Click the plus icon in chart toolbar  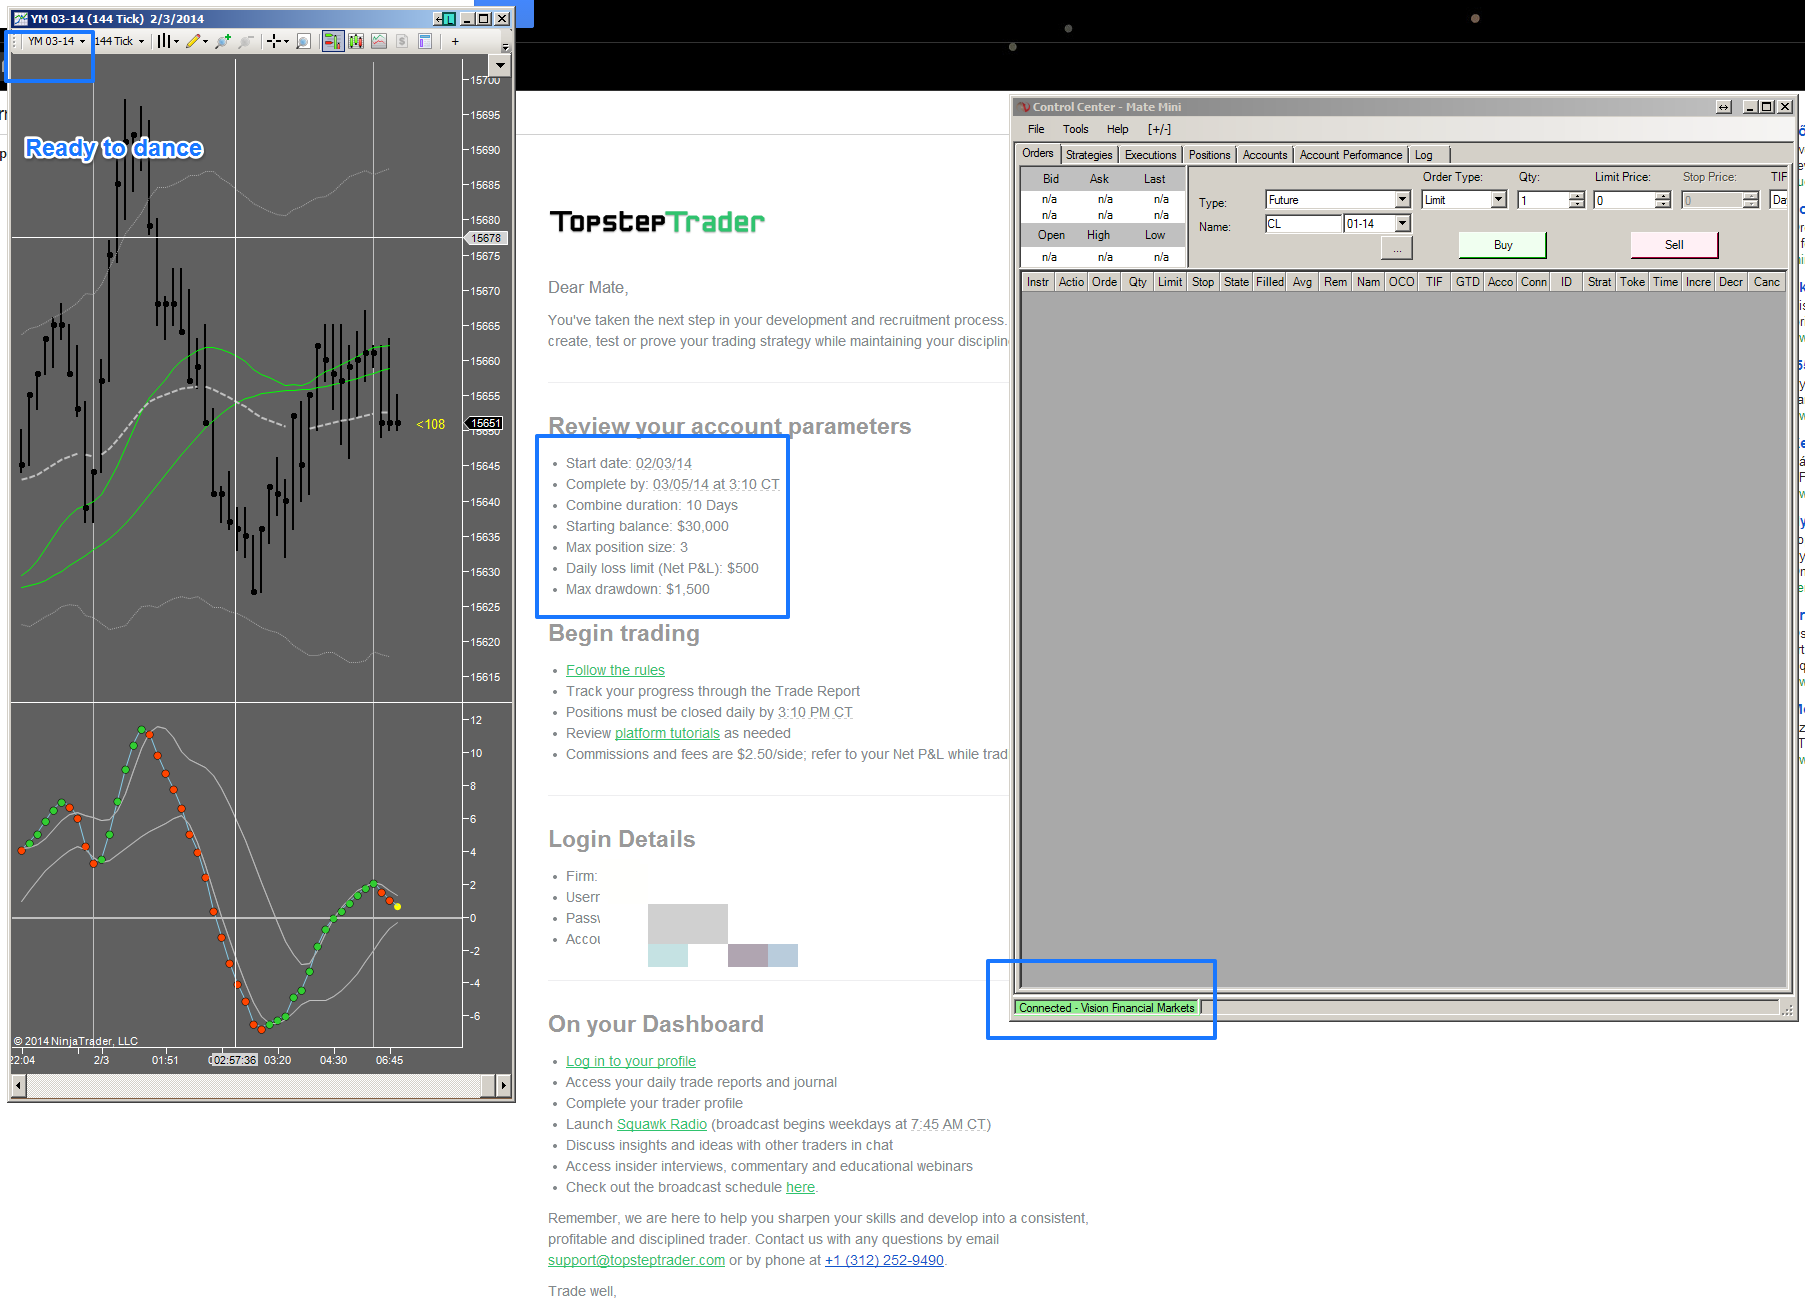pyautogui.click(x=455, y=41)
